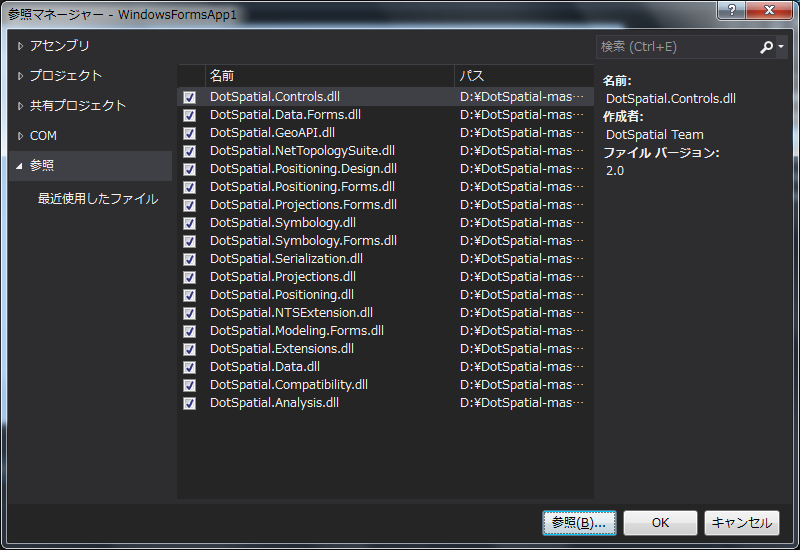Select DotSpatial.Controls.dll name text

coord(275,96)
